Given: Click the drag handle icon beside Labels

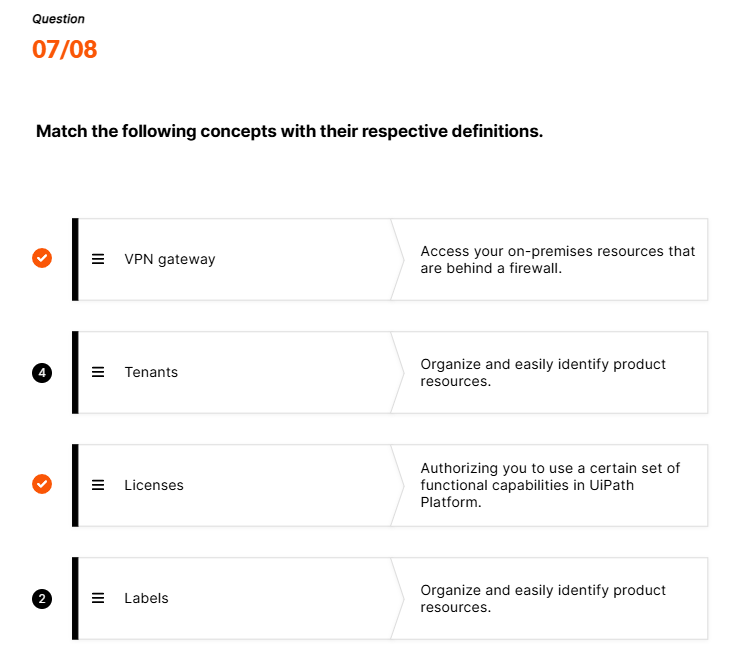Looking at the screenshot, I should point(98,598).
